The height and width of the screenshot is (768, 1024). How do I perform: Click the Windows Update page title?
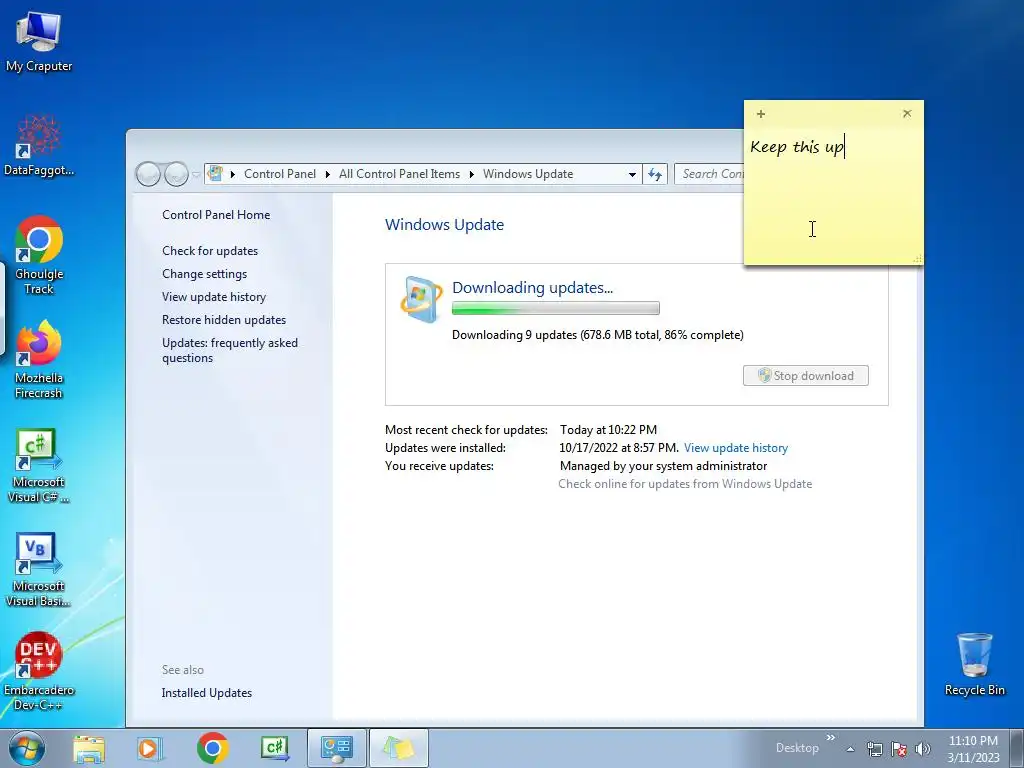pyautogui.click(x=444, y=225)
